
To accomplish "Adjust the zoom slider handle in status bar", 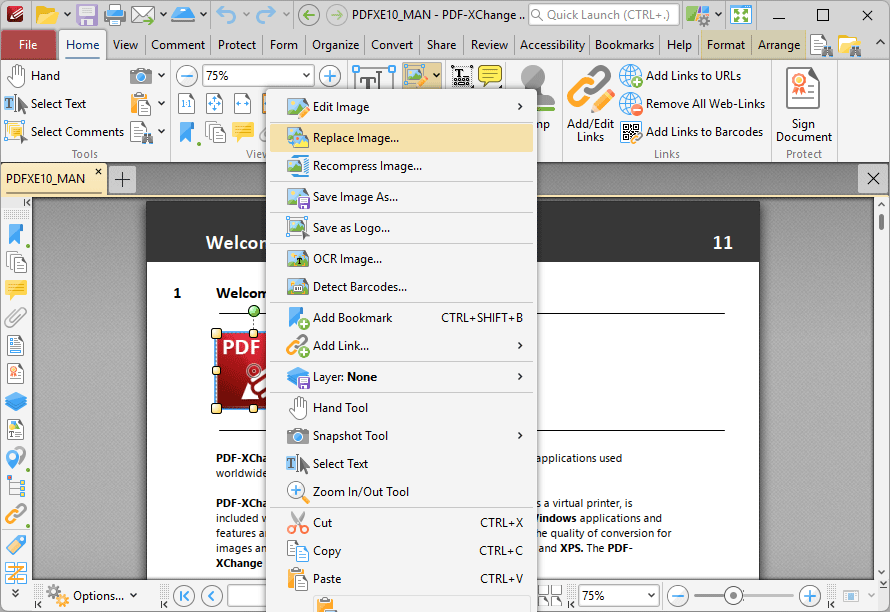I will (733, 596).
